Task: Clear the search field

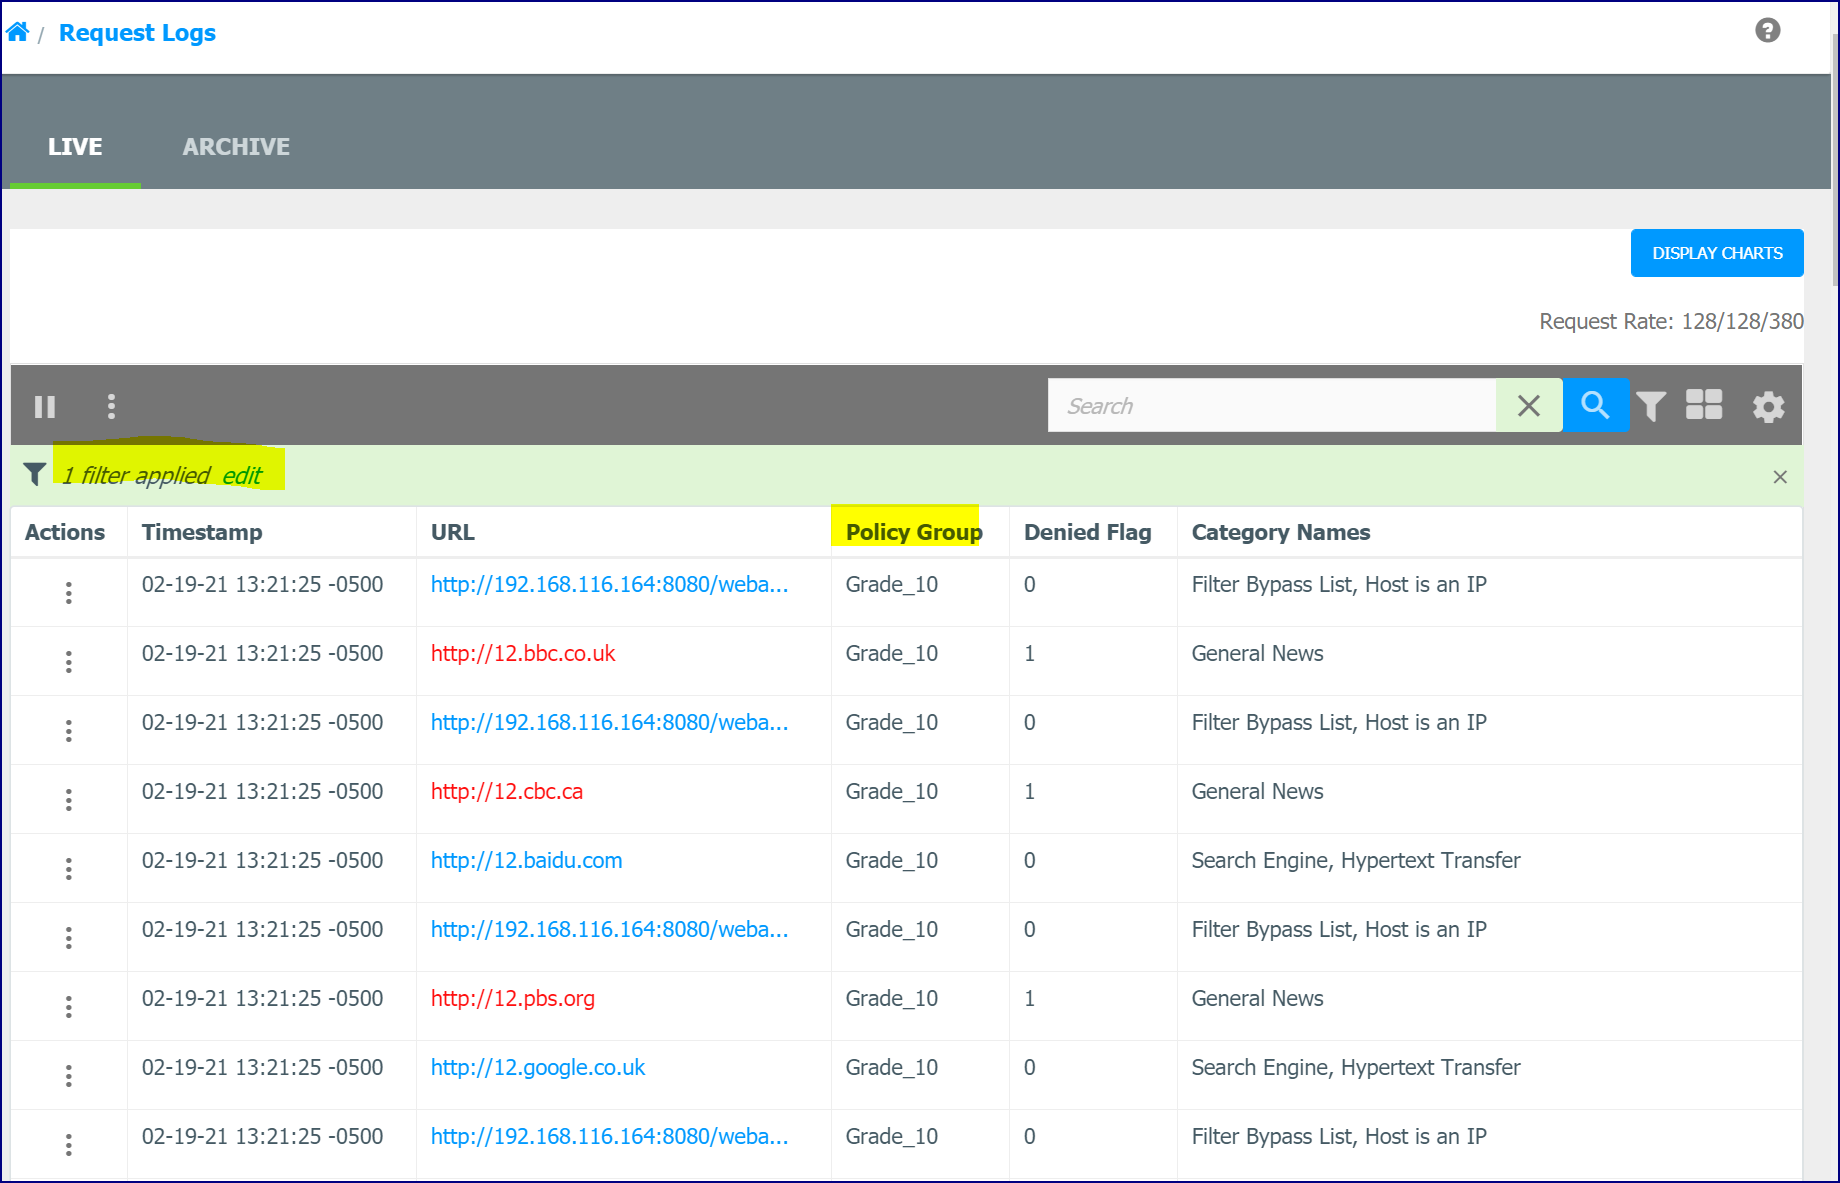Action: coord(1529,405)
